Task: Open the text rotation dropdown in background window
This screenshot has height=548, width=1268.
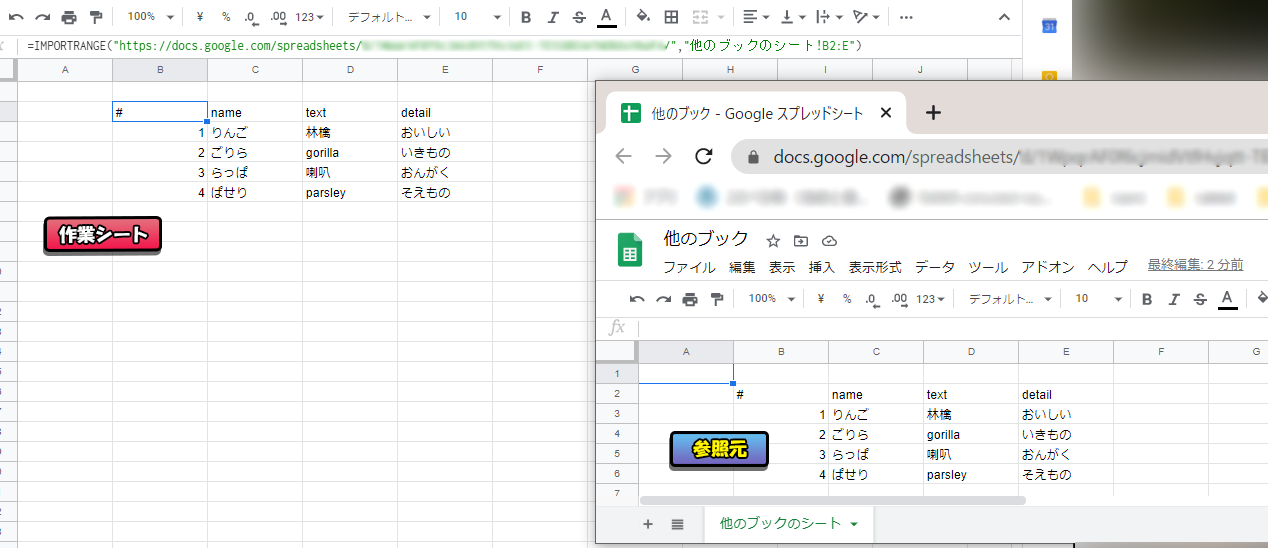Action: [x=866, y=17]
